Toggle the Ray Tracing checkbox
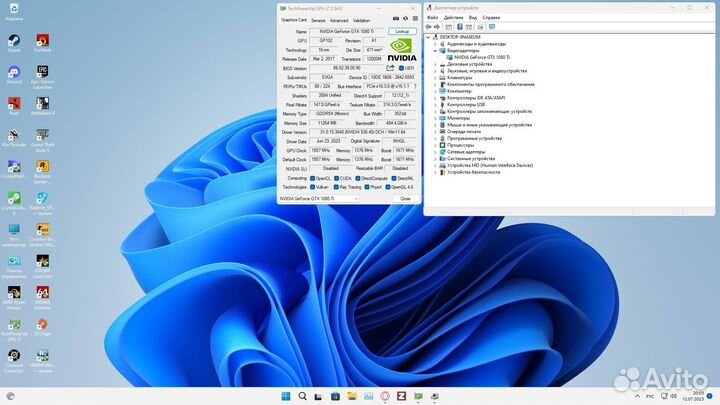 pos(336,187)
